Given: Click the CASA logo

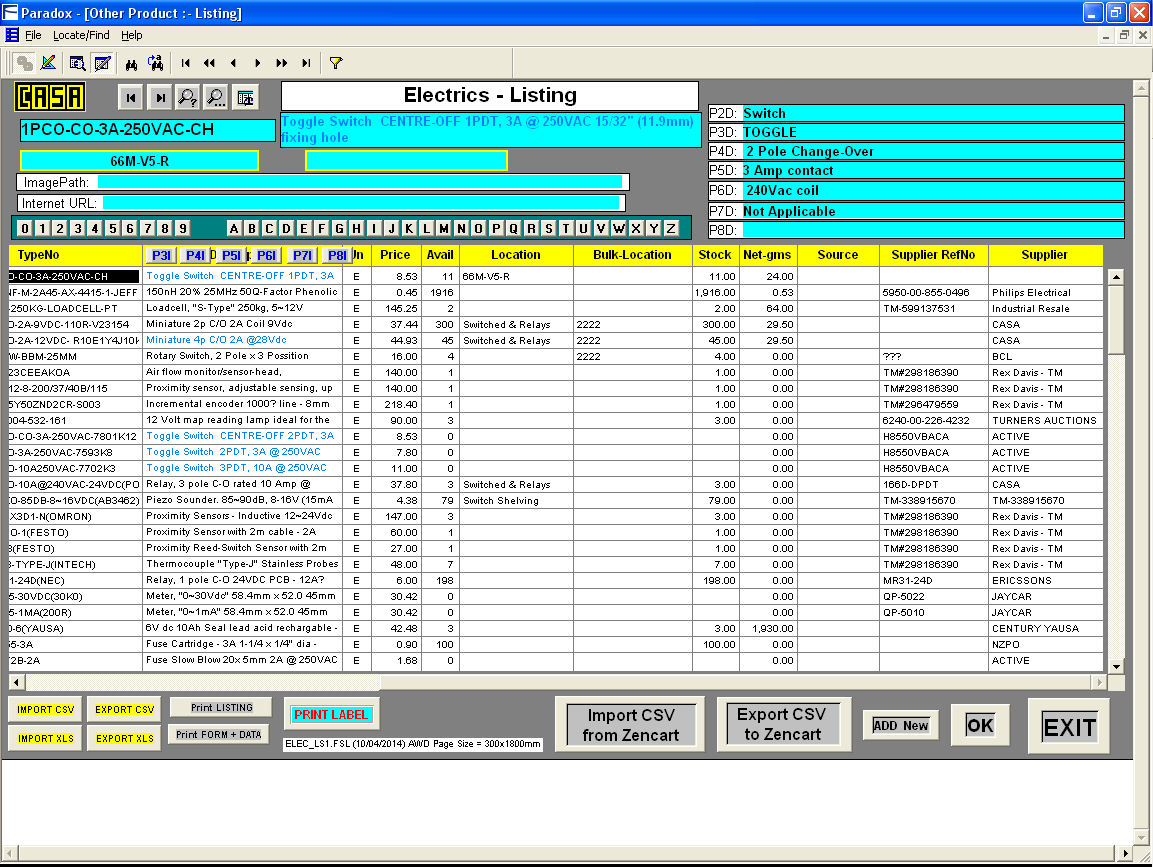Looking at the screenshot, I should click(51, 97).
